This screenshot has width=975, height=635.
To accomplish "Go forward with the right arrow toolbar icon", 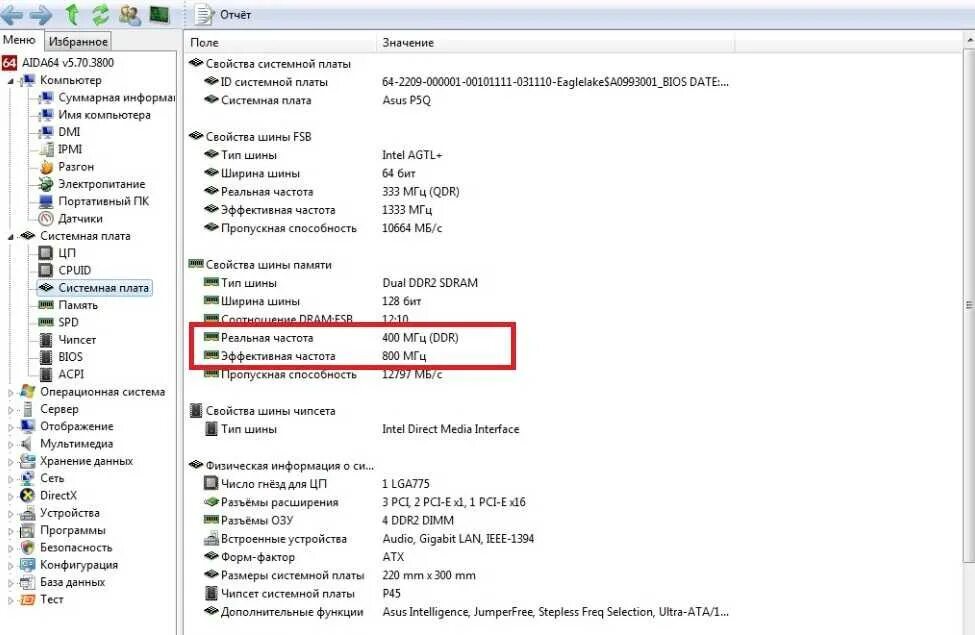I will (41, 14).
